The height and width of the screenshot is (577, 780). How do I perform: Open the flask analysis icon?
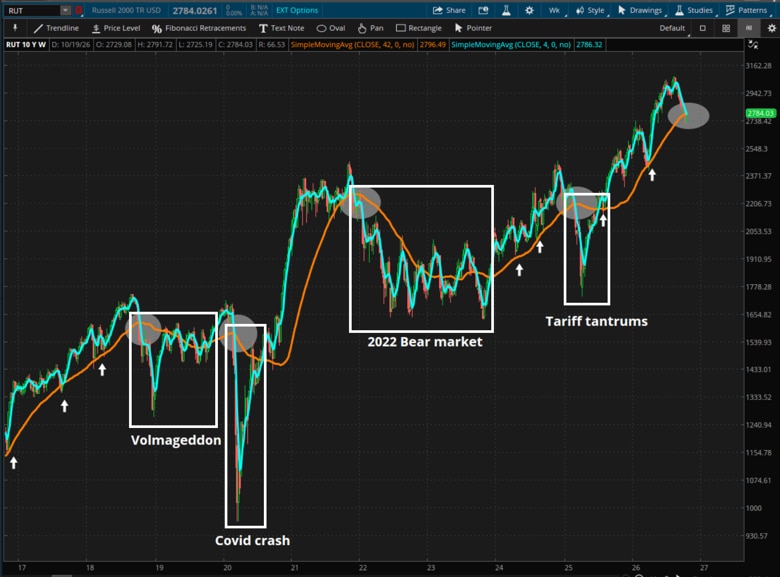[x=506, y=10]
